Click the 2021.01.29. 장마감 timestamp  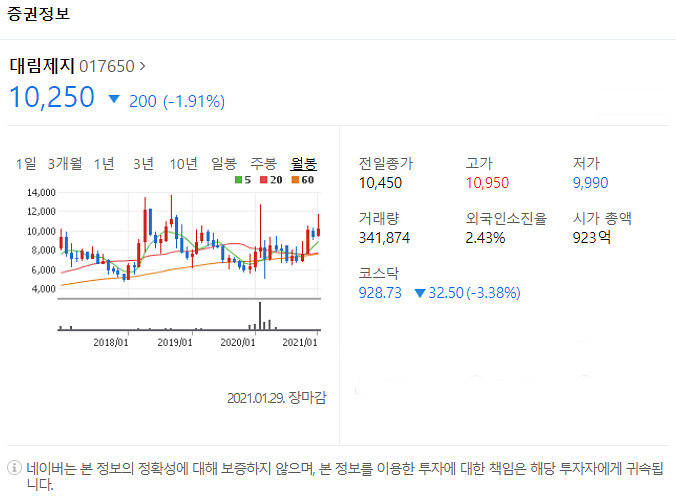(x=276, y=398)
